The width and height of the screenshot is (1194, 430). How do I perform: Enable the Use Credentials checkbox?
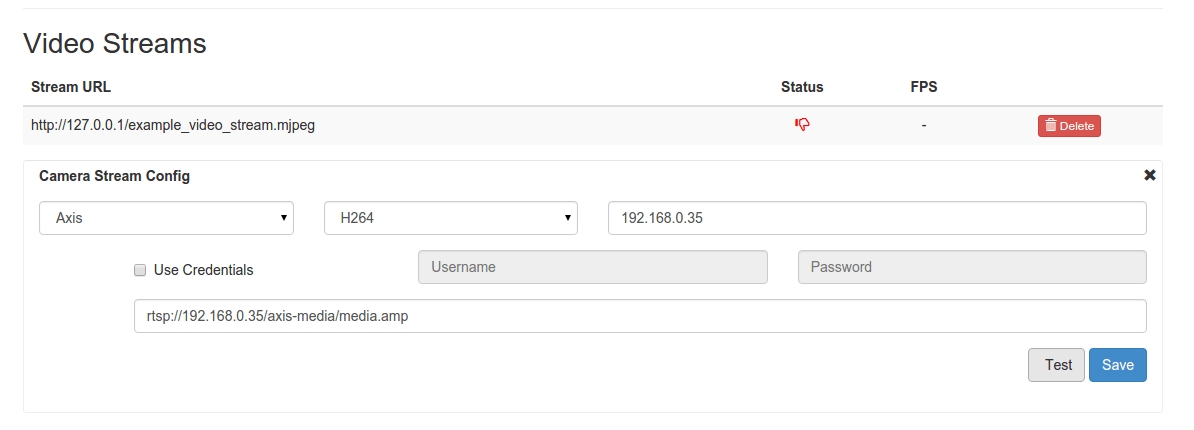(141, 270)
